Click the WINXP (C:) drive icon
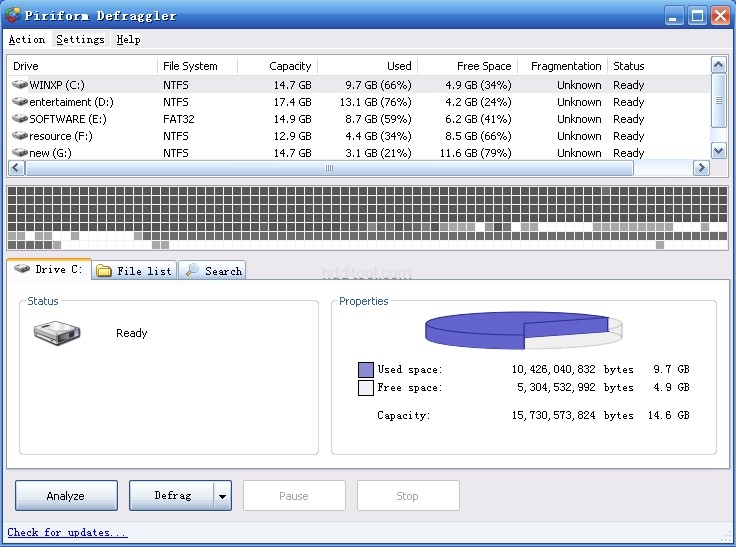The height and width of the screenshot is (547, 736). pyautogui.click(x=20, y=85)
